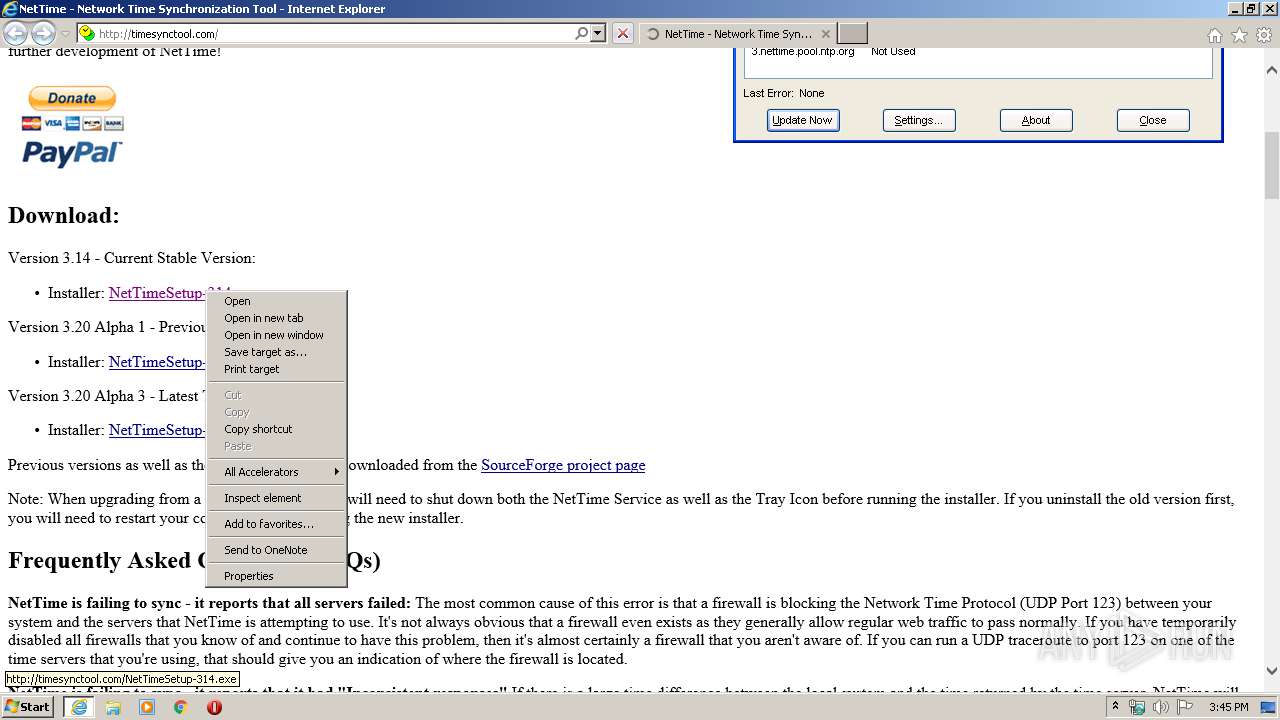Open Windows Explorer folder taskbar icon
1280x720 pixels.
coord(113,707)
